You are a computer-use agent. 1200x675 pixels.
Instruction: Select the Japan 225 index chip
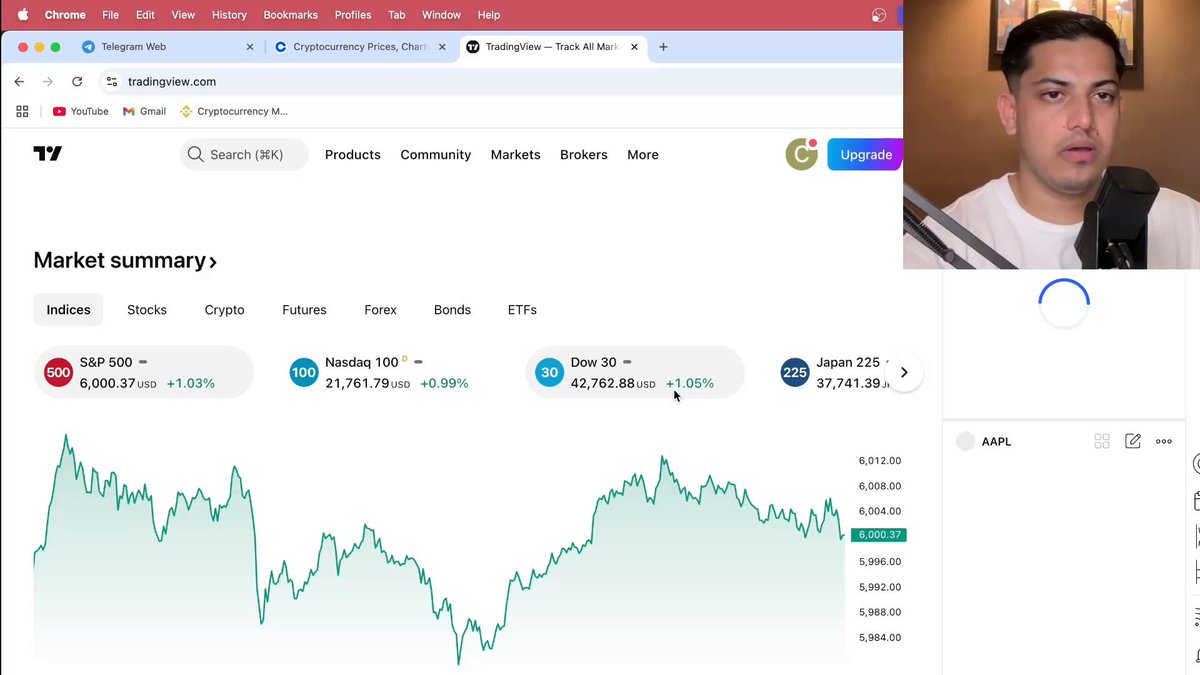[x=834, y=372]
